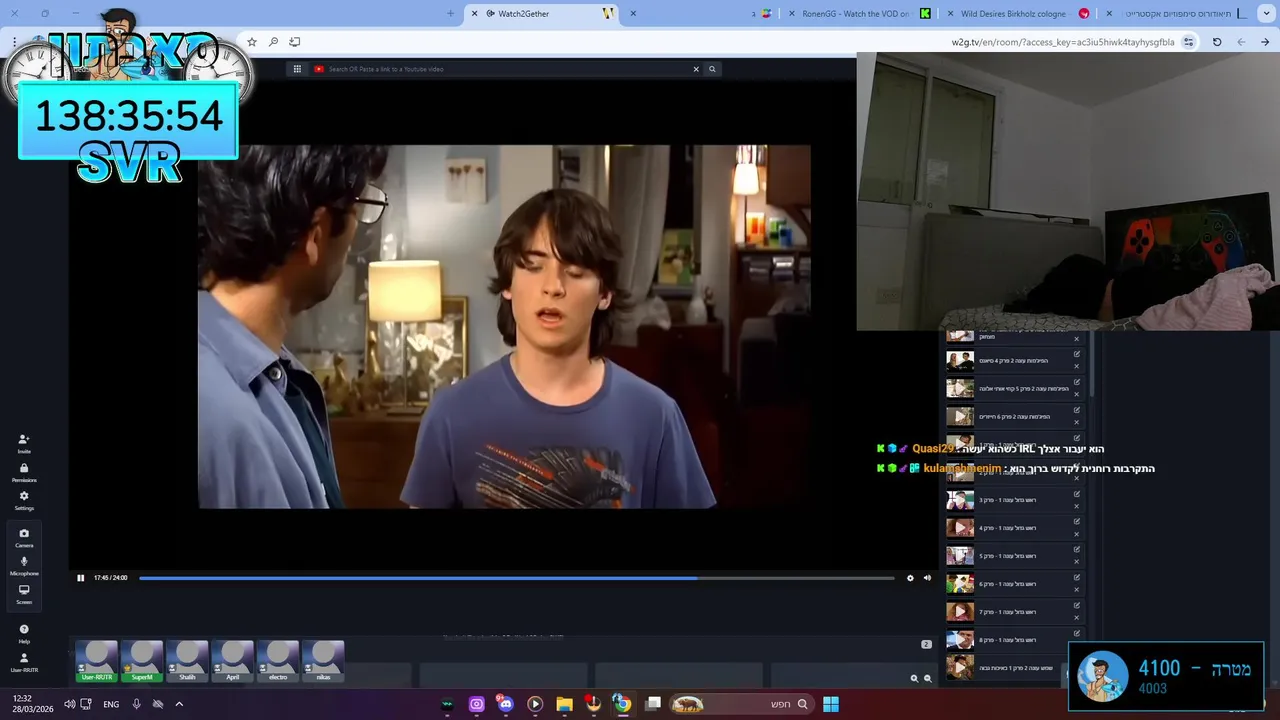Edit the playlist item 'ראשו גדול עונה 1 - פרק 8'
This screenshot has width=1280, height=720.
click(1077, 634)
